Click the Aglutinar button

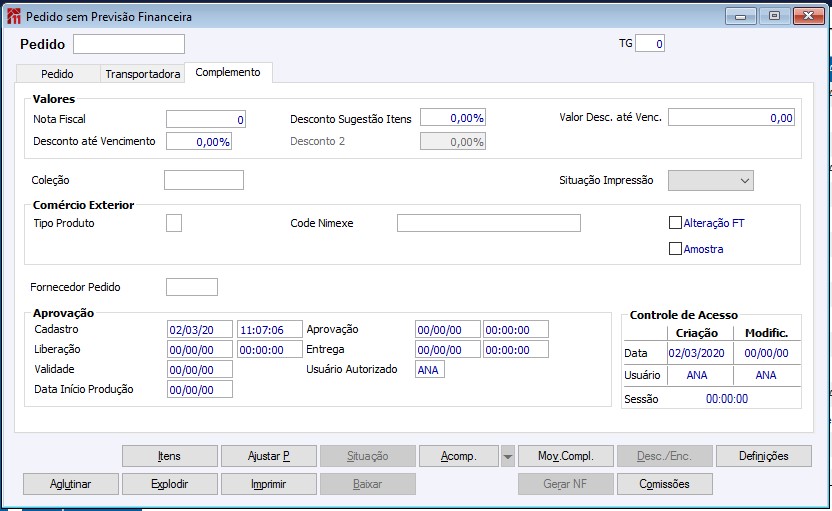pos(71,484)
